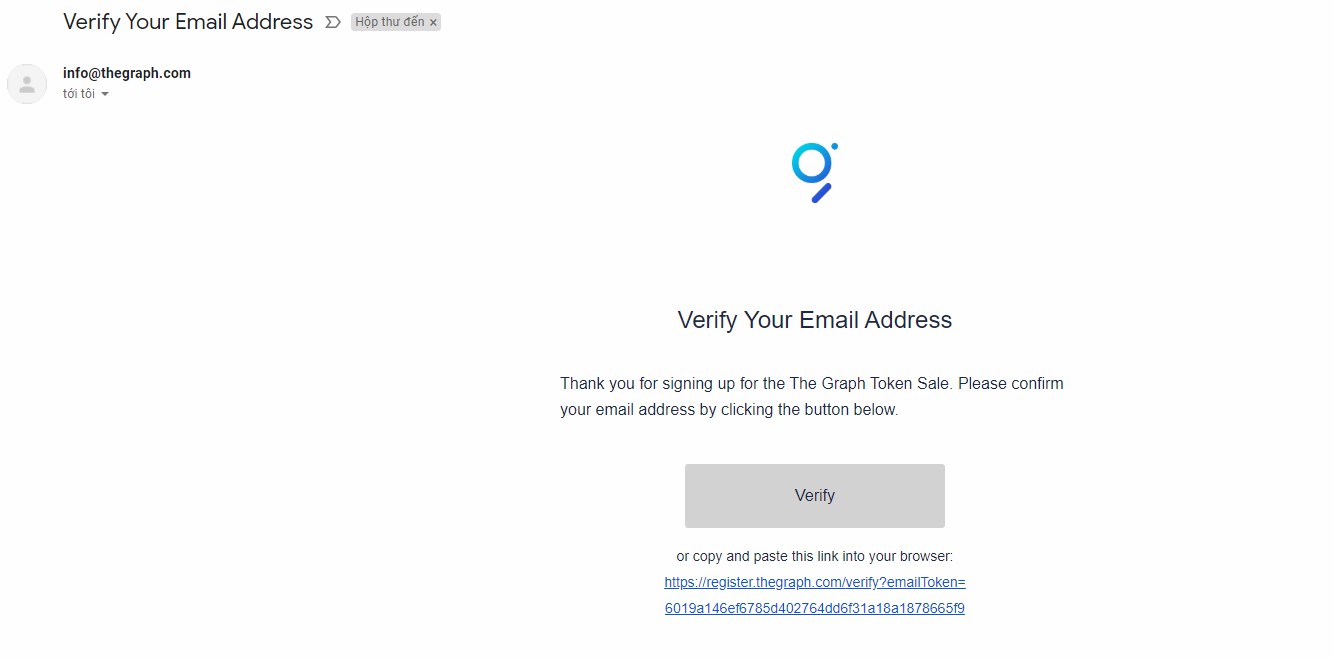This screenshot has height=658, width=1333.
Task: Remove the Hộp thư đến label
Action: coord(433,22)
